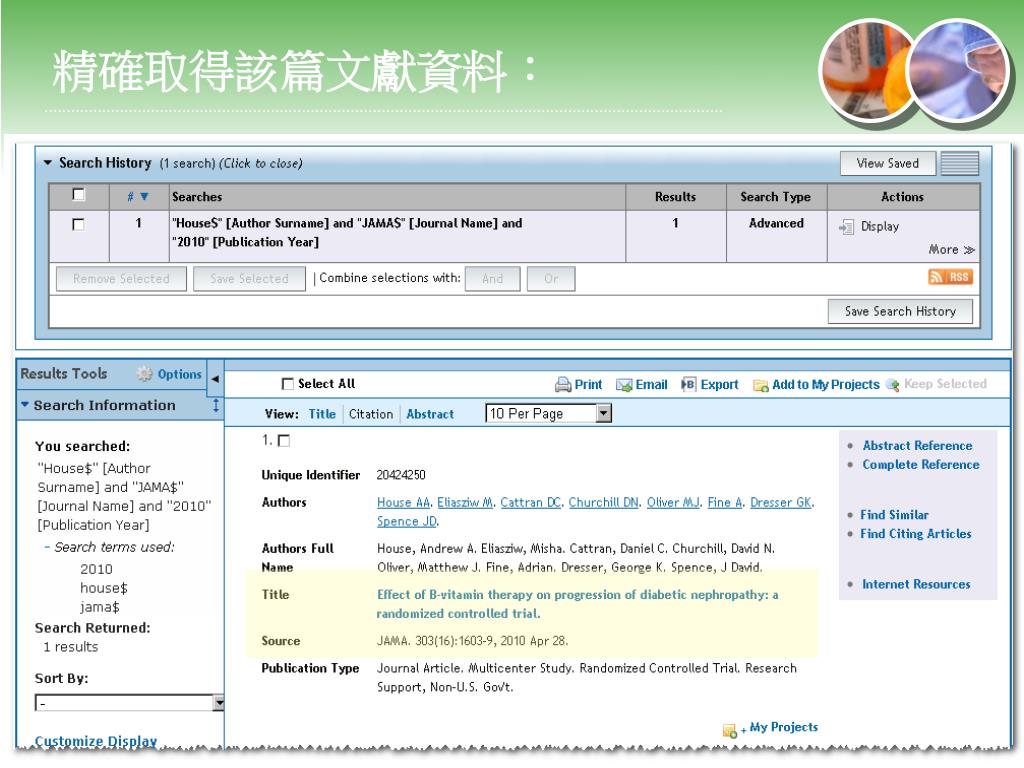Open the Sort By dropdown

point(129,703)
